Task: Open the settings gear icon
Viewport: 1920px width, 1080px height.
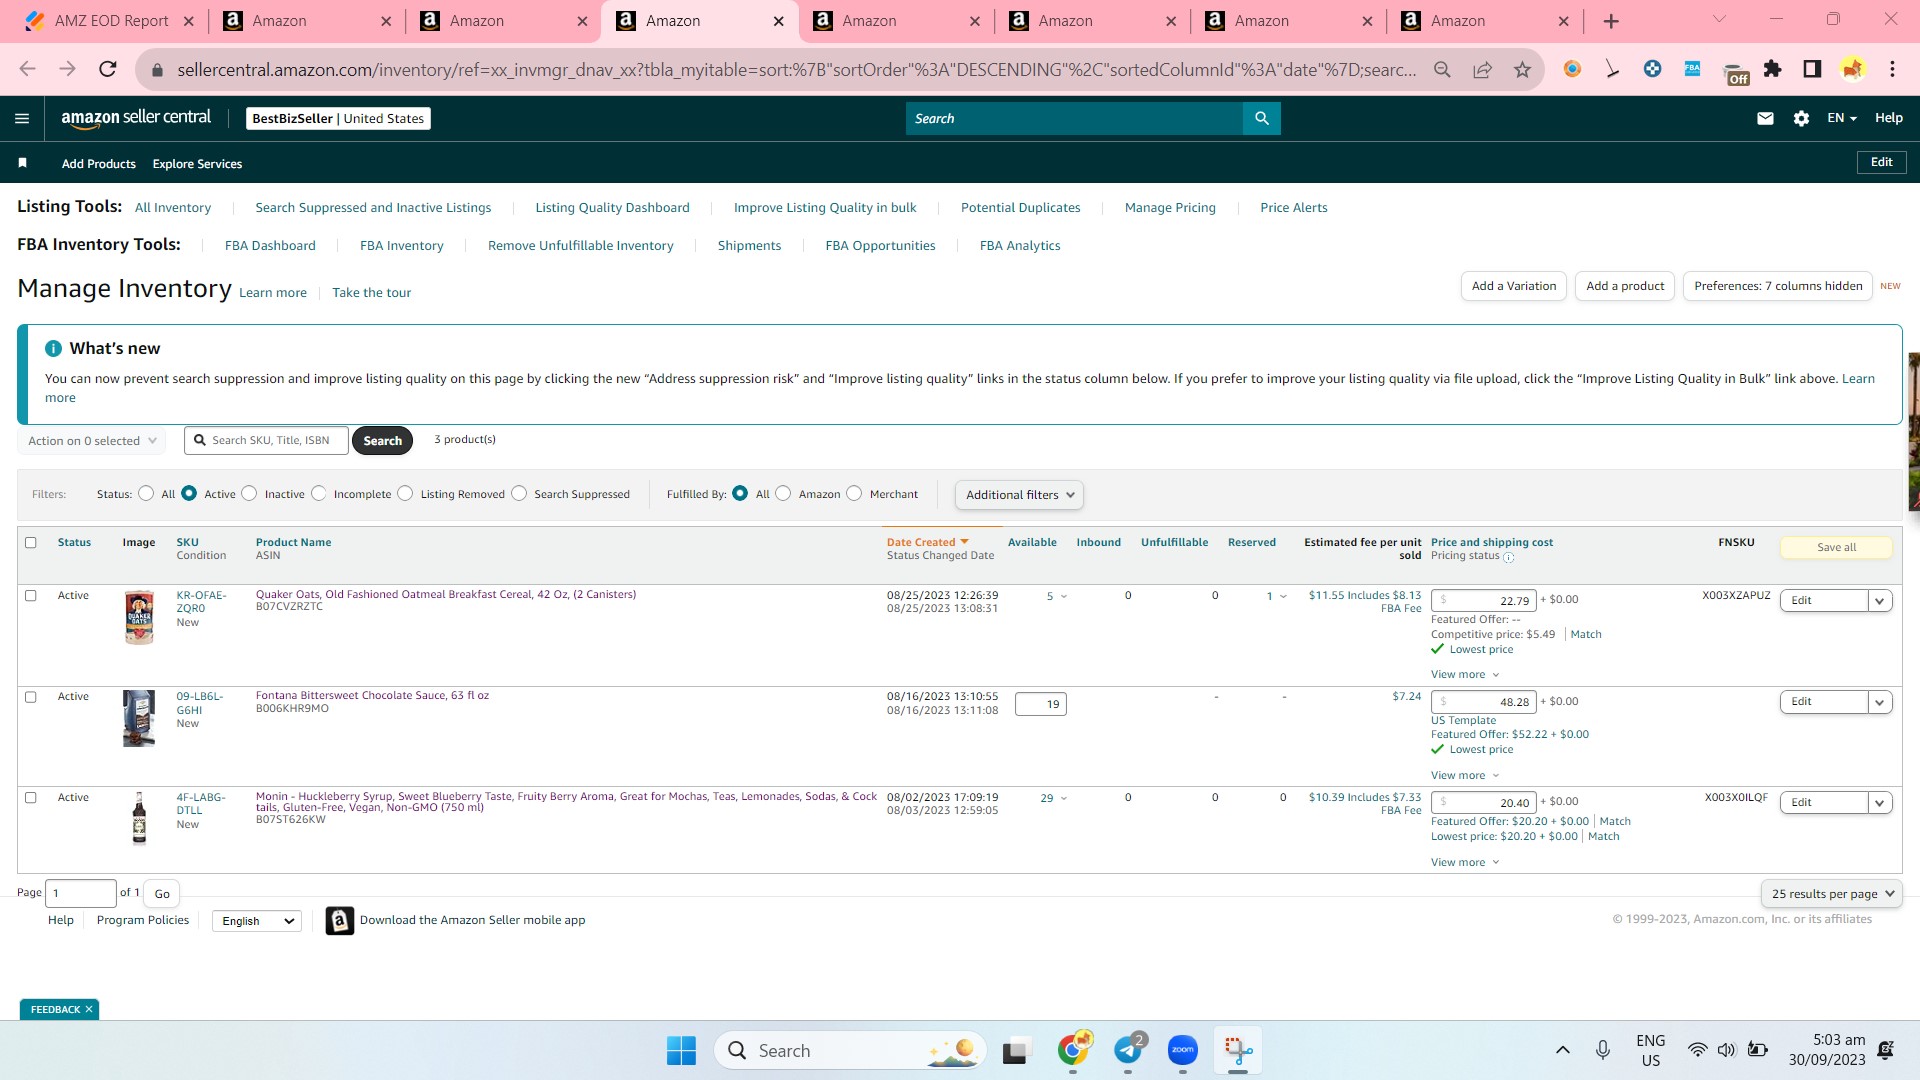Action: pyautogui.click(x=1801, y=118)
